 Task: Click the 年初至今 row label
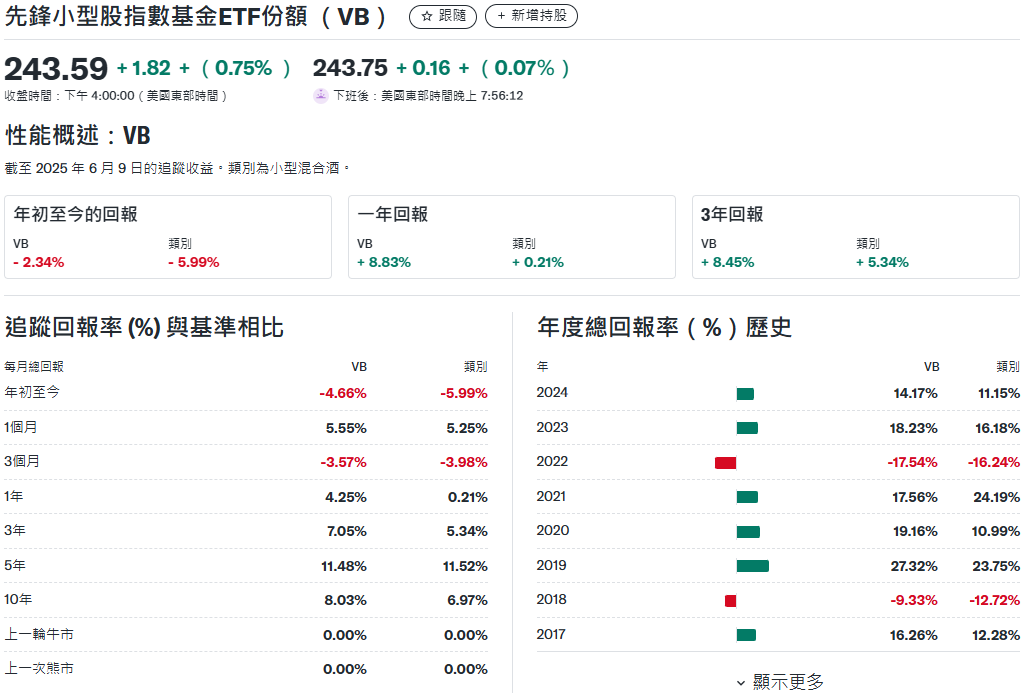[32, 393]
